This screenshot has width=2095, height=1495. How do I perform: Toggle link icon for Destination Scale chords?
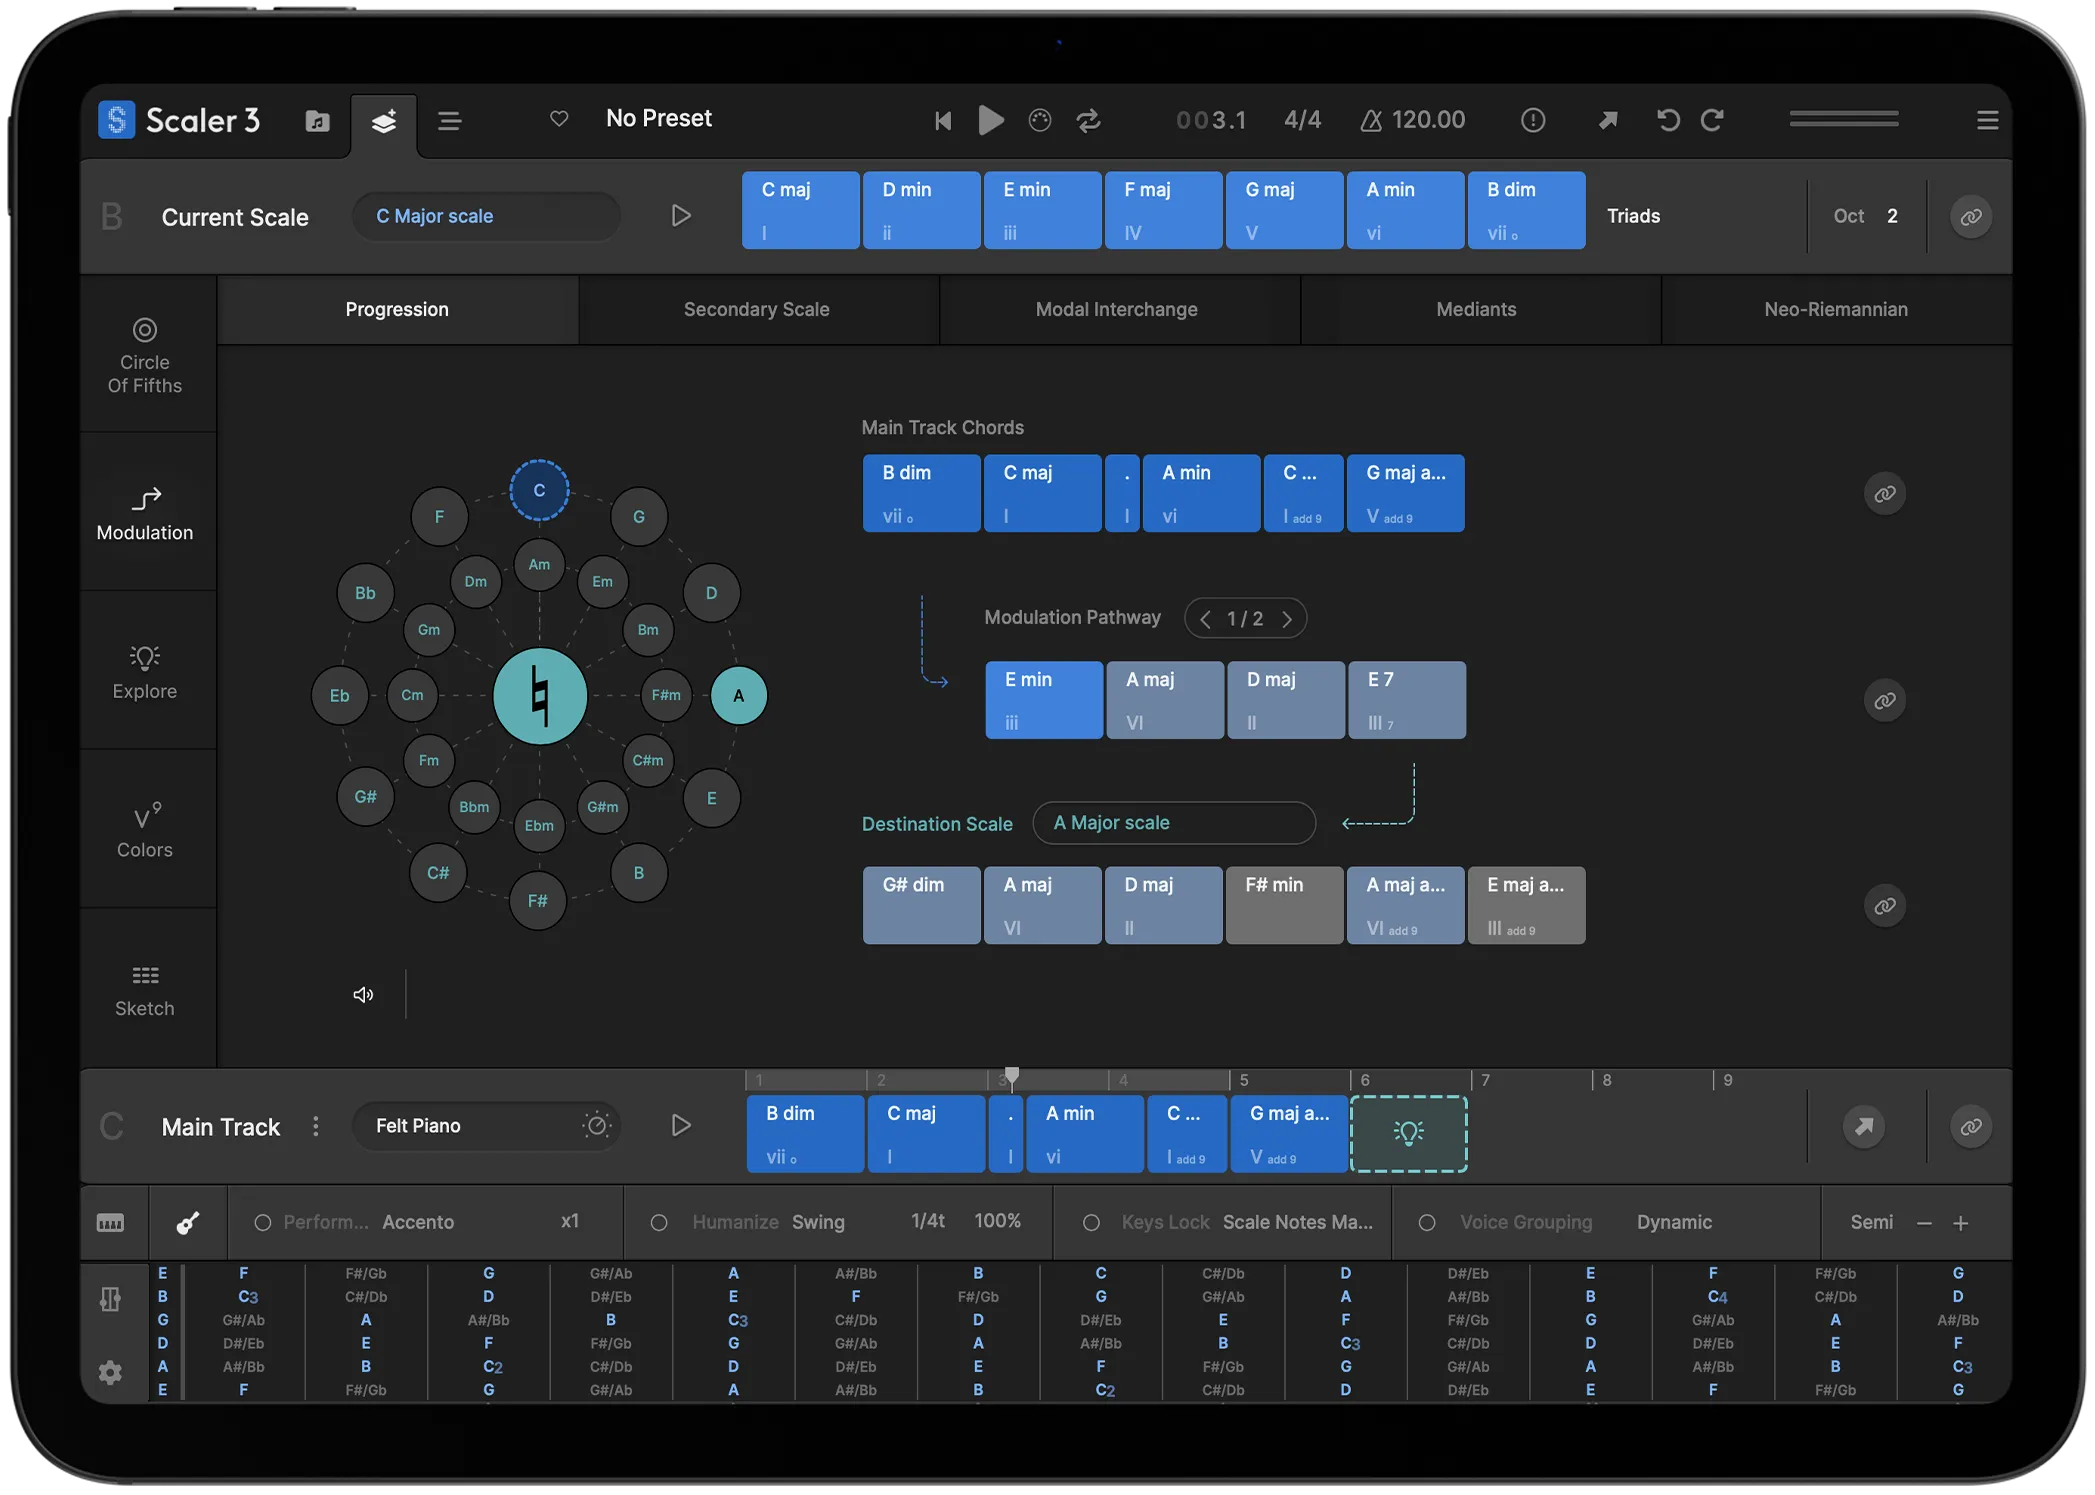(x=1884, y=906)
